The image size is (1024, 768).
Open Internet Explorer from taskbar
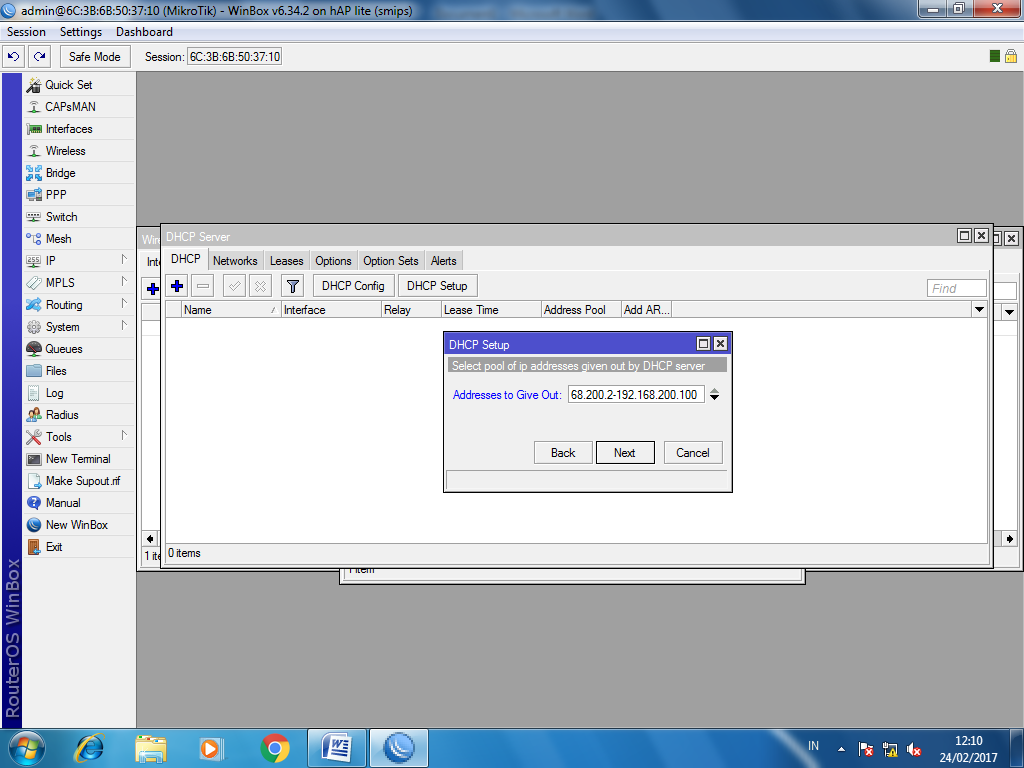coord(89,748)
